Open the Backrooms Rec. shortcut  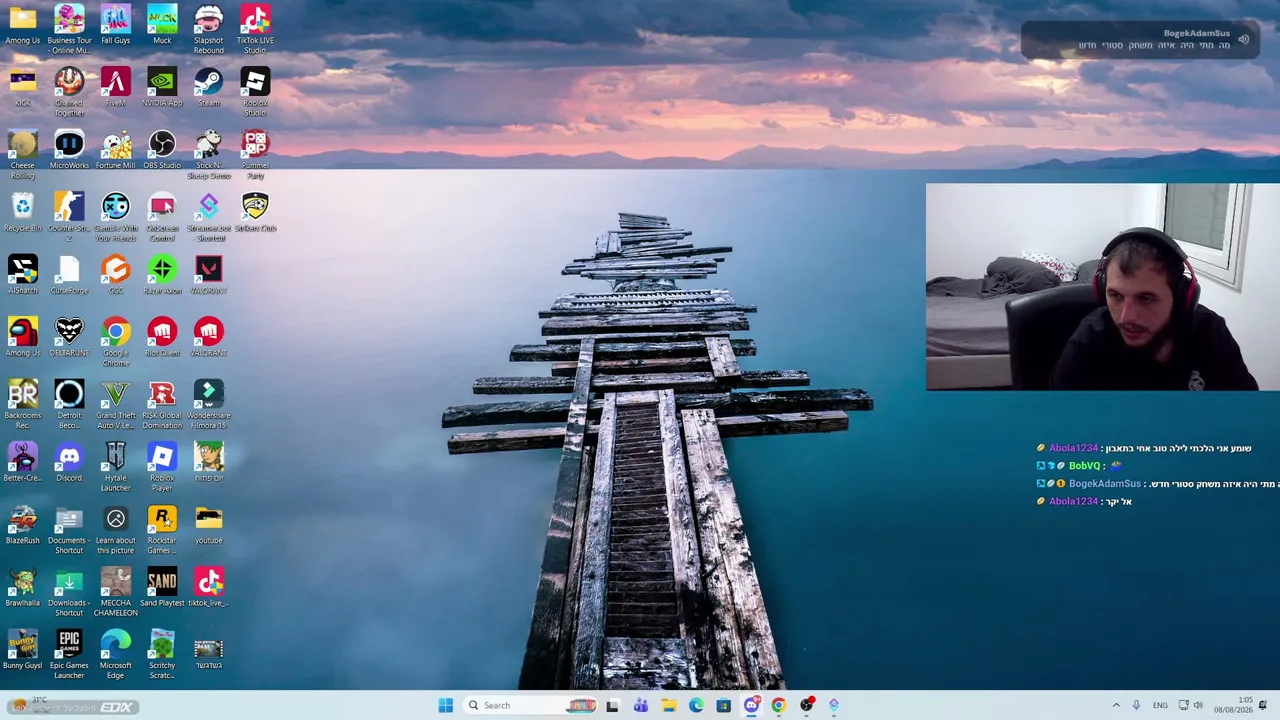pos(22,405)
